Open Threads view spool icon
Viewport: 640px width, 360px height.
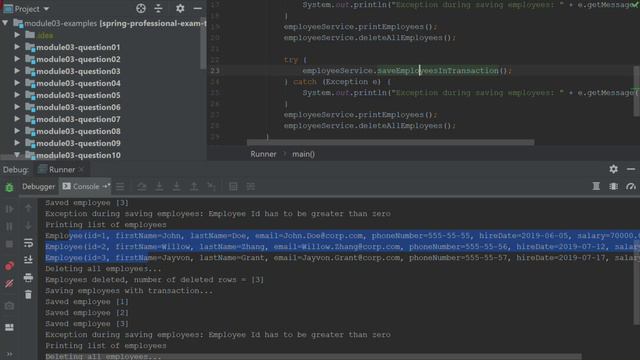596,187
